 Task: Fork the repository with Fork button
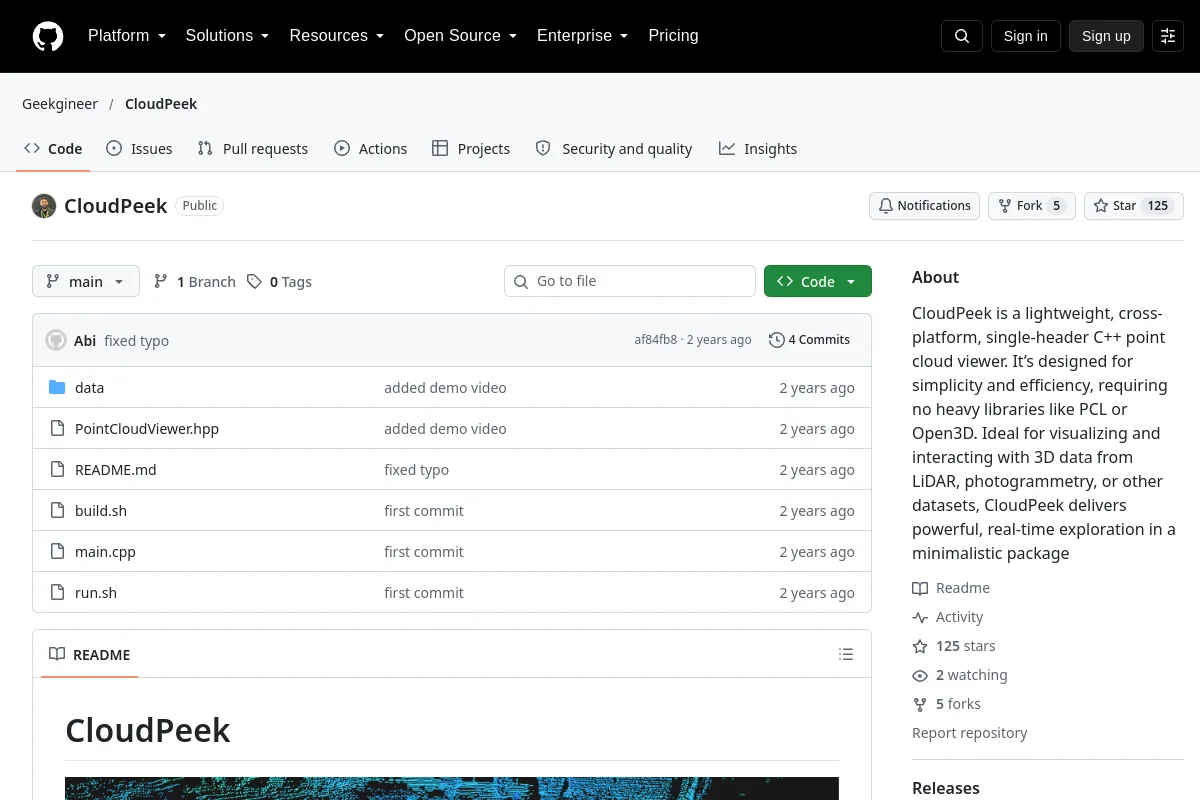[1032, 206]
